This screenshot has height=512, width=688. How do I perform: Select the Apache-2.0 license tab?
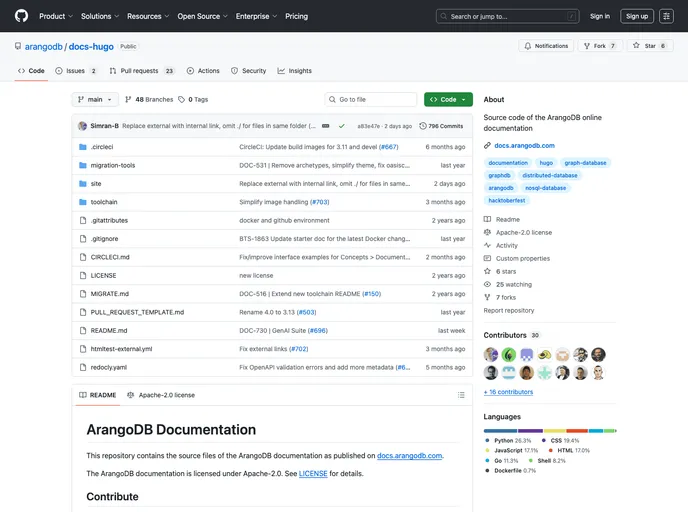[161, 395]
